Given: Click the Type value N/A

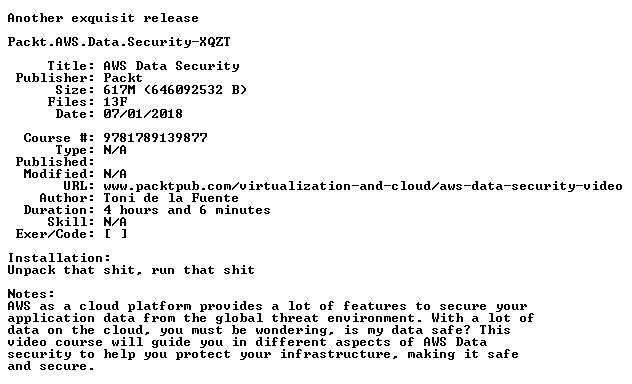Looking at the screenshot, I should point(115,150).
